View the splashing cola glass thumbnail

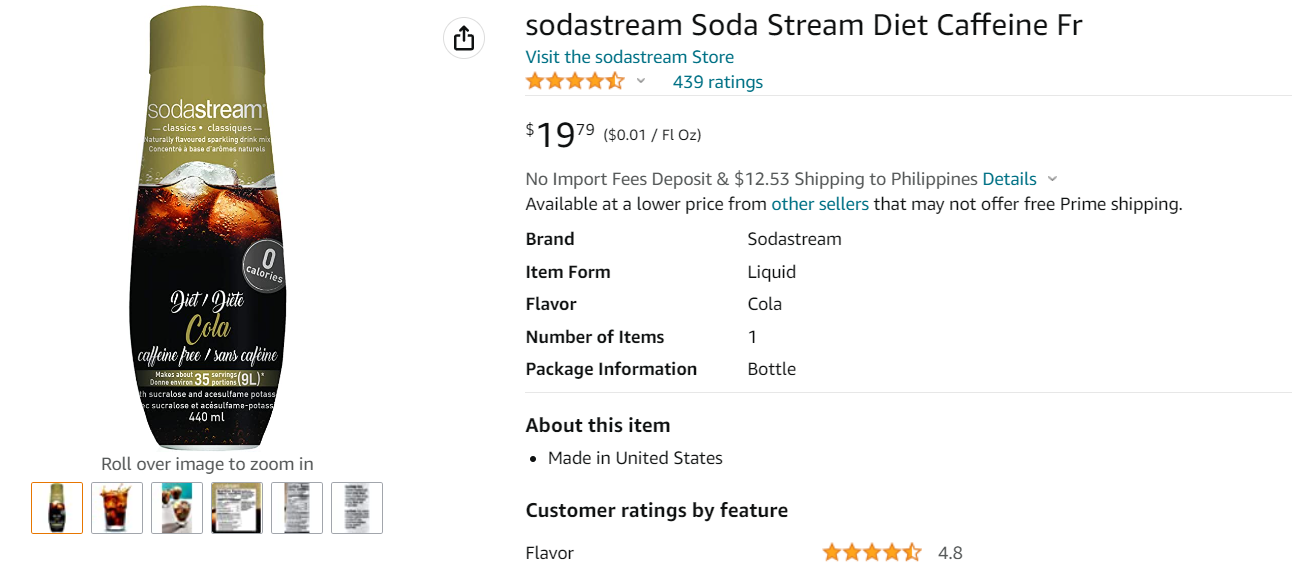117,508
